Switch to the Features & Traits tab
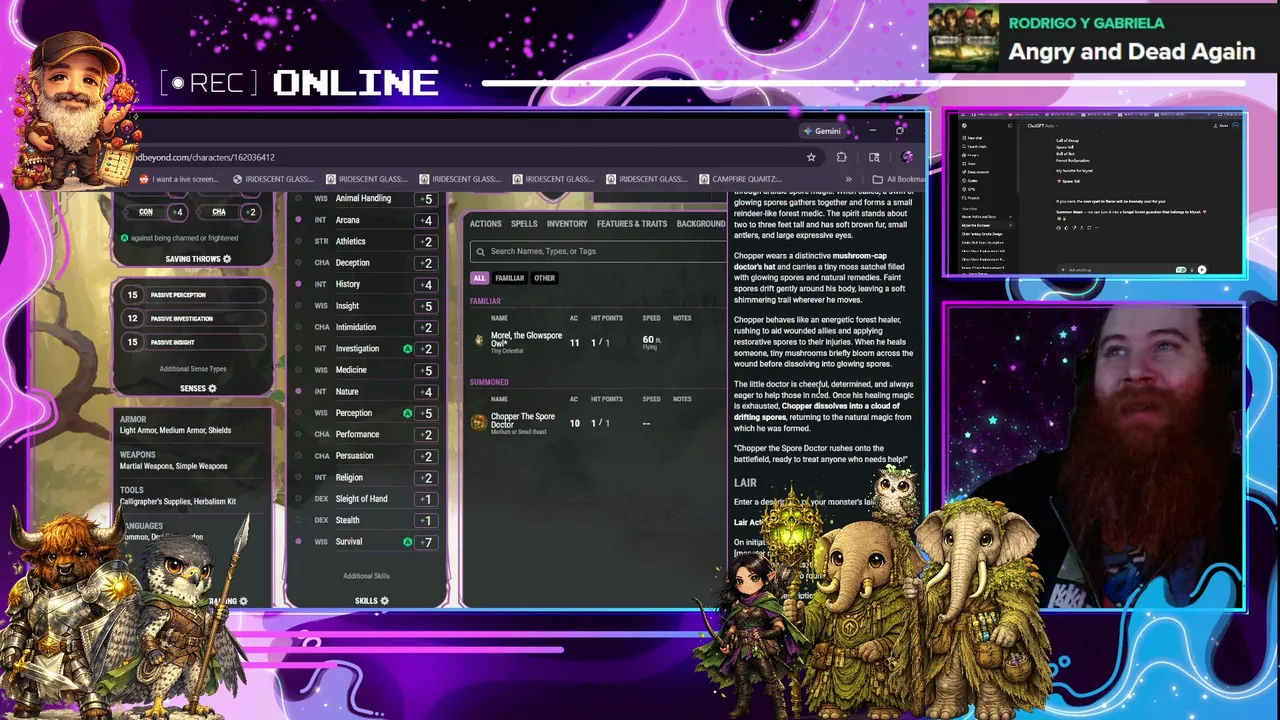 coord(632,224)
